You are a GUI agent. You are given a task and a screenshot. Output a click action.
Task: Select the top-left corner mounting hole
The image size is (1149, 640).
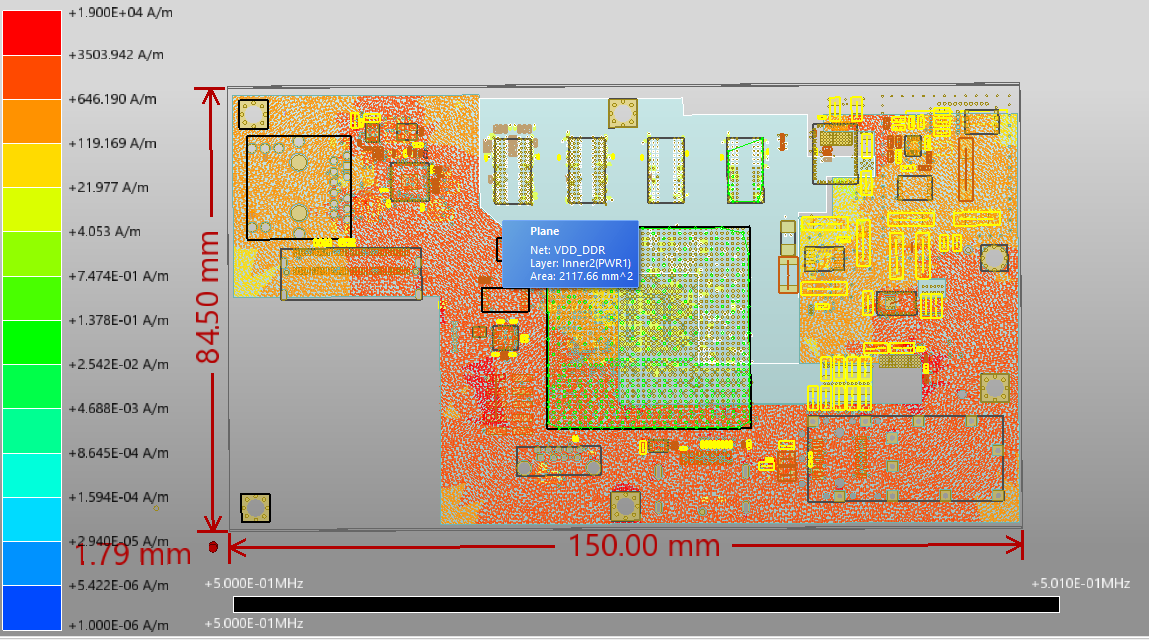(x=253, y=114)
